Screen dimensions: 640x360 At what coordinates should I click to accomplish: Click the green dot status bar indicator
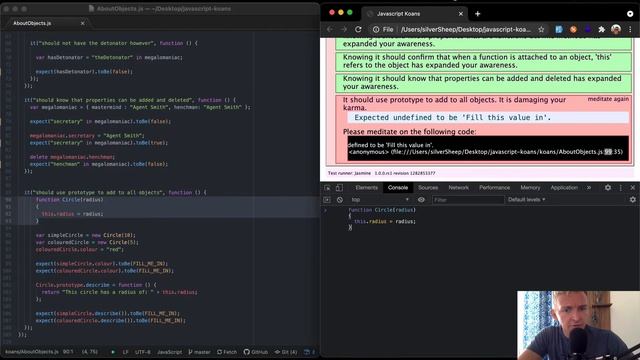[x=113, y=352]
